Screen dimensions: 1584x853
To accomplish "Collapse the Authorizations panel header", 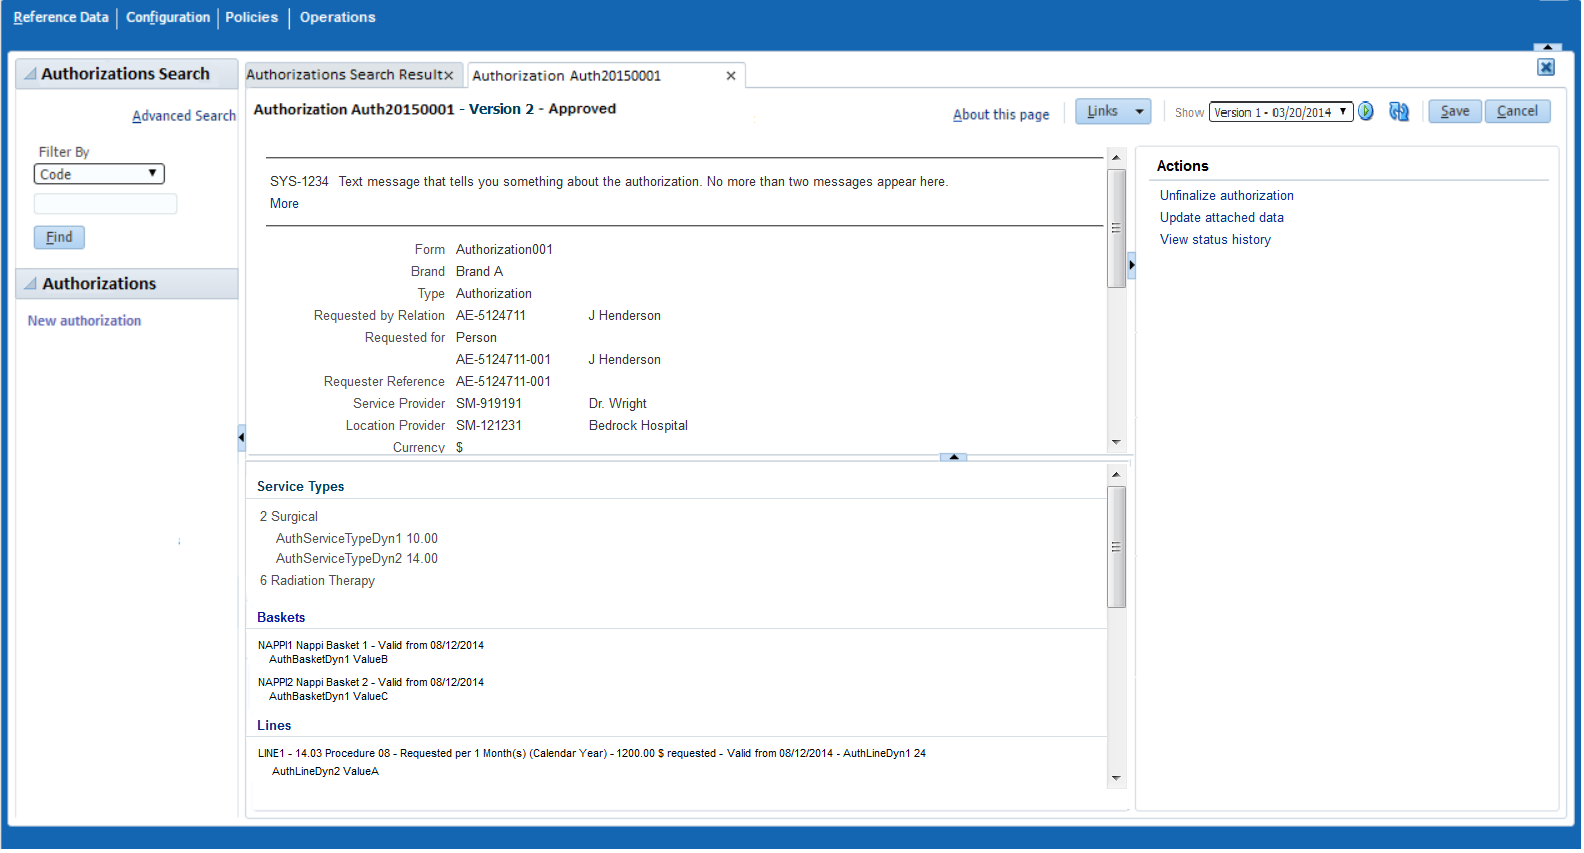I will pyautogui.click(x=31, y=284).
